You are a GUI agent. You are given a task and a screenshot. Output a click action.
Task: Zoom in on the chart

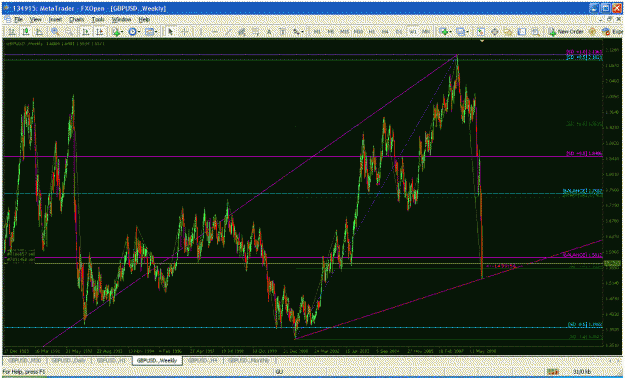tap(55, 32)
